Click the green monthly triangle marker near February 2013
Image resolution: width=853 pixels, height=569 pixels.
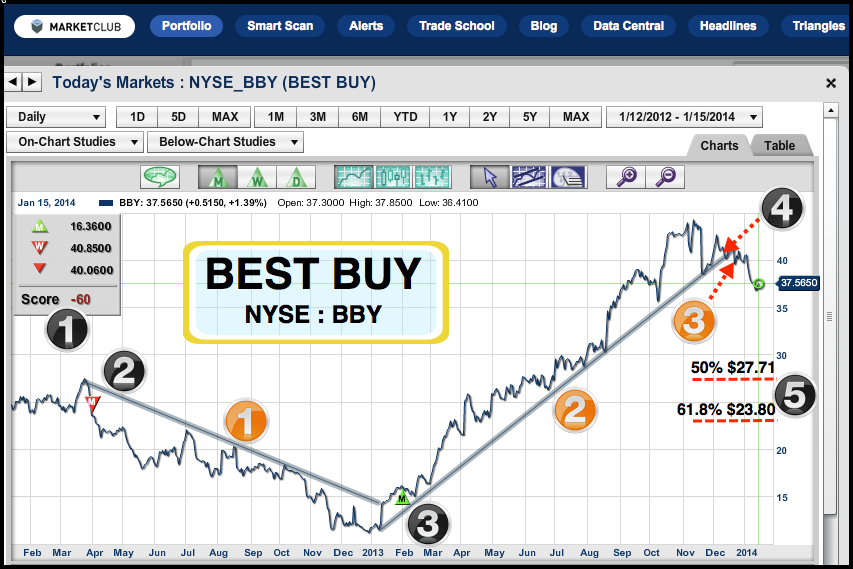[x=402, y=497]
